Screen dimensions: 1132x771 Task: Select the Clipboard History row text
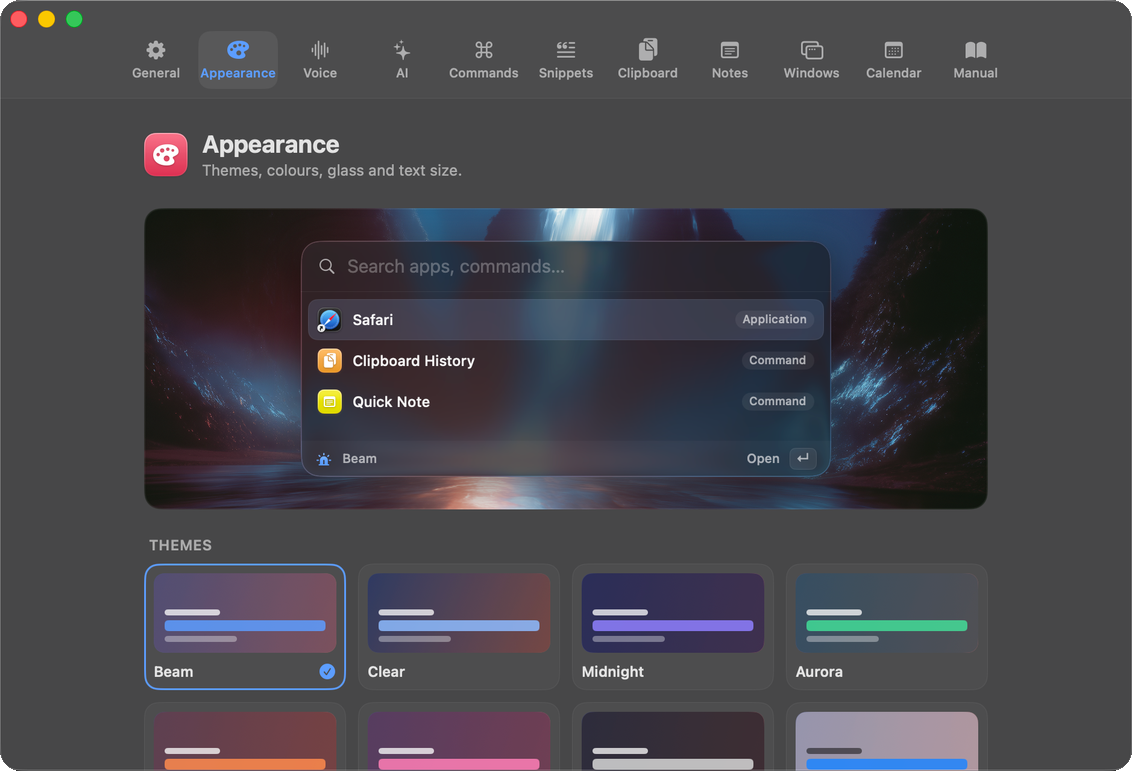point(414,361)
